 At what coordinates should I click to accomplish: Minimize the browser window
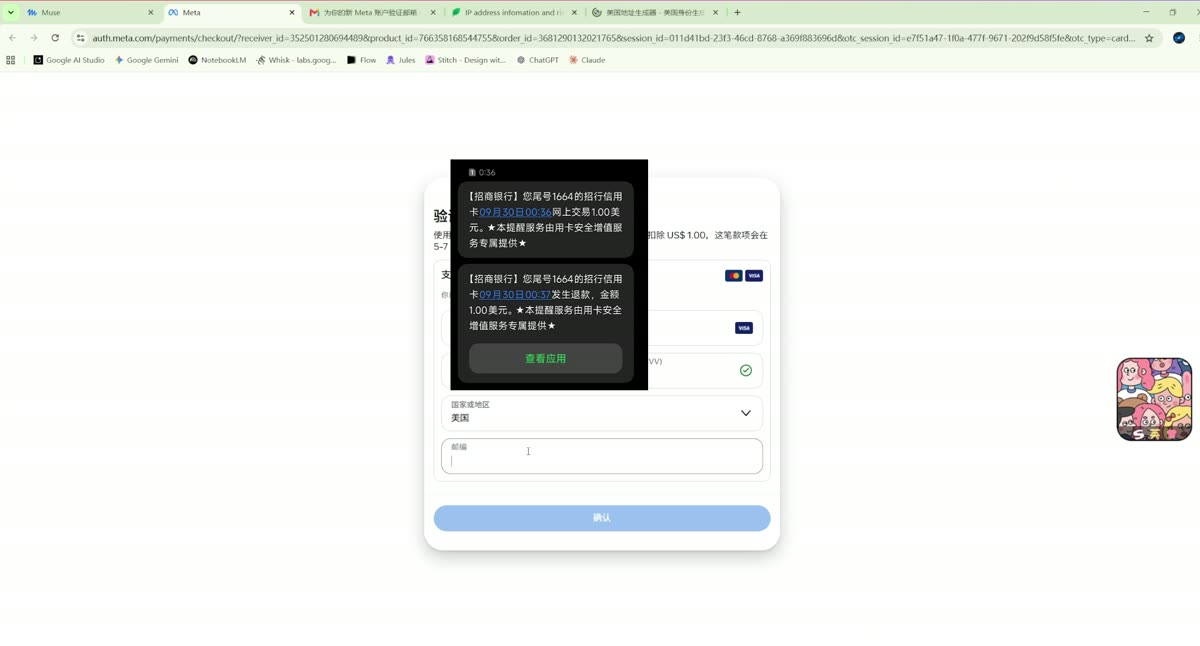(1145, 13)
